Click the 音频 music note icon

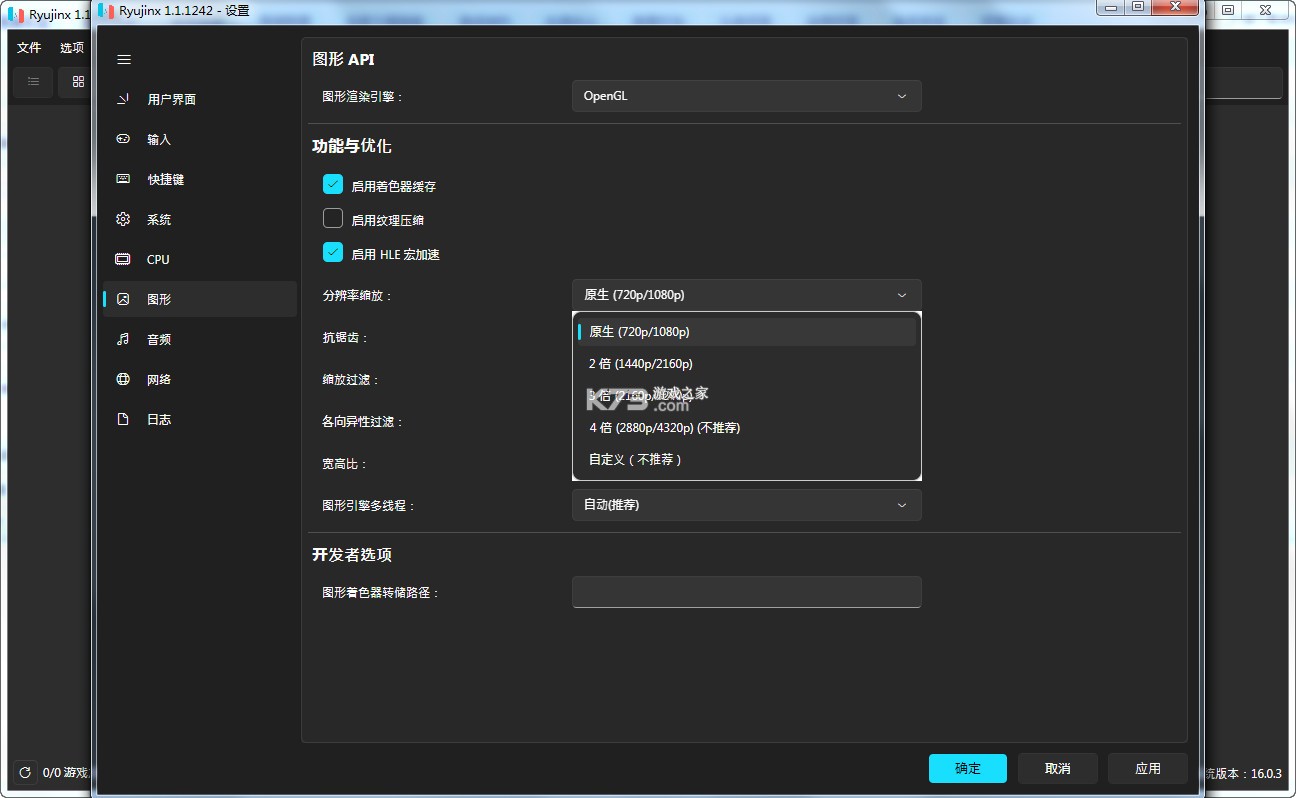coord(123,339)
